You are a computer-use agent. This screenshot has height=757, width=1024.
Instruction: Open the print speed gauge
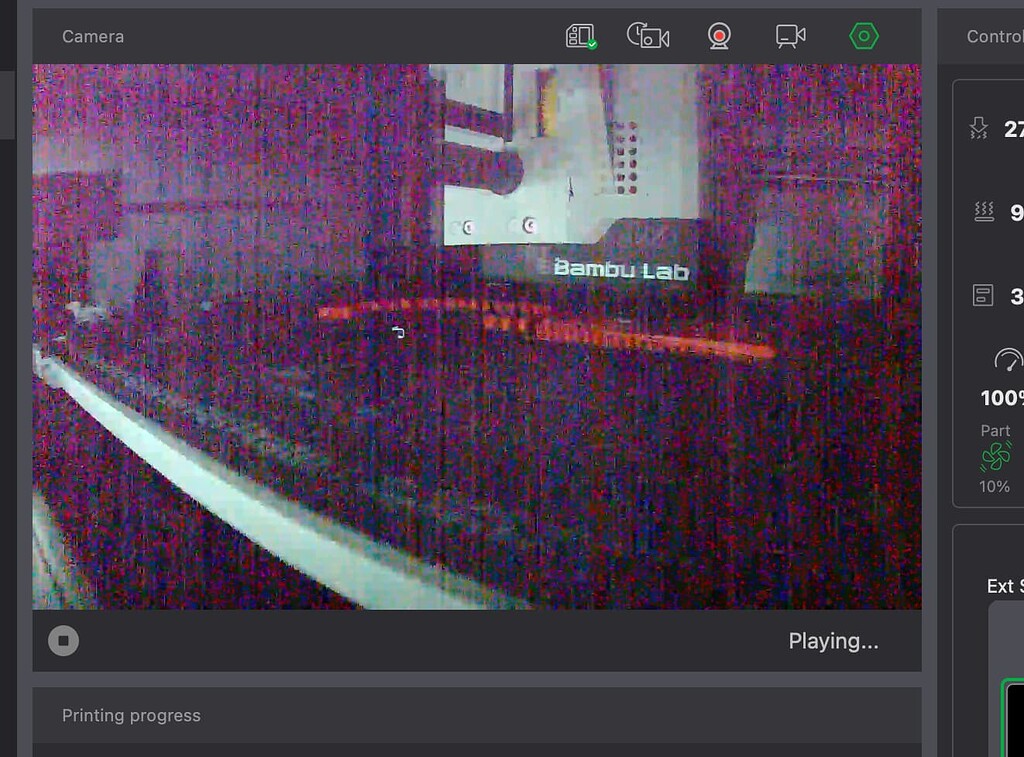pos(1007,360)
